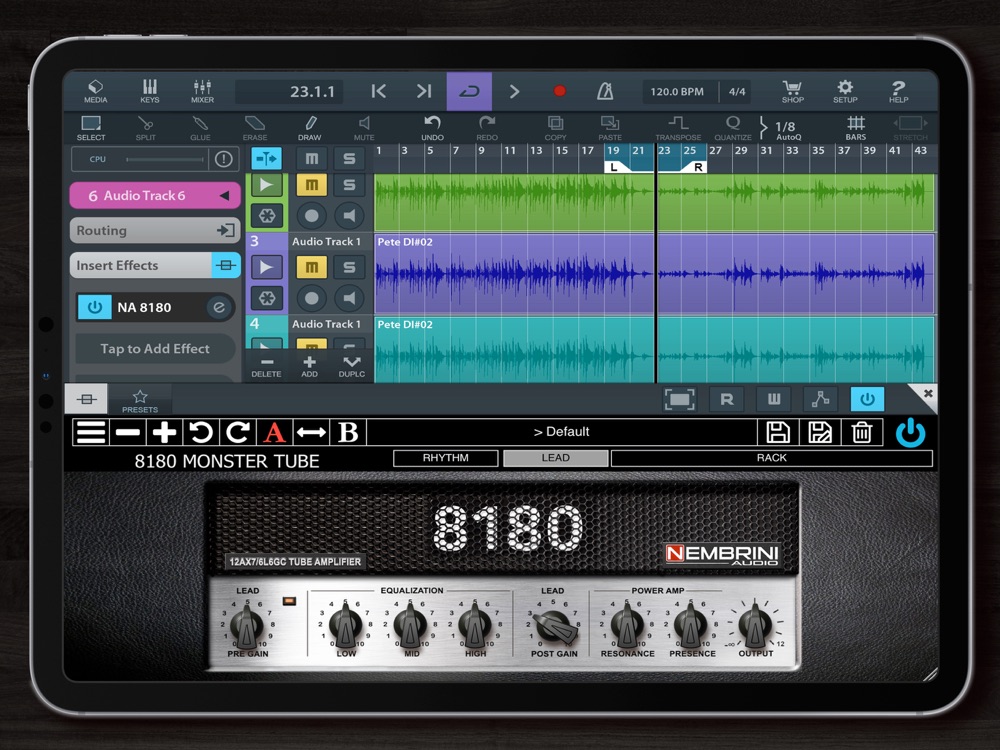Select the Lead channel tab

tap(555, 458)
